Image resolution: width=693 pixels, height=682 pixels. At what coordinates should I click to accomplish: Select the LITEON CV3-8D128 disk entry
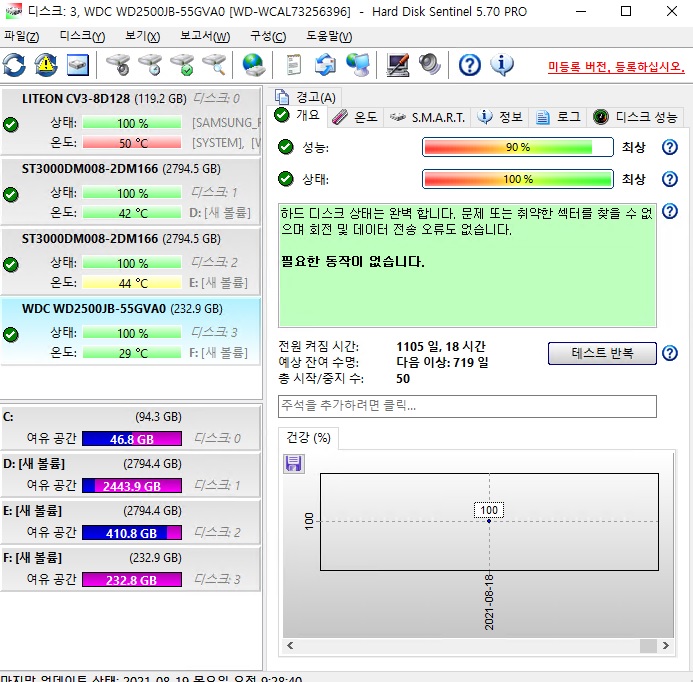pyautogui.click(x=131, y=121)
